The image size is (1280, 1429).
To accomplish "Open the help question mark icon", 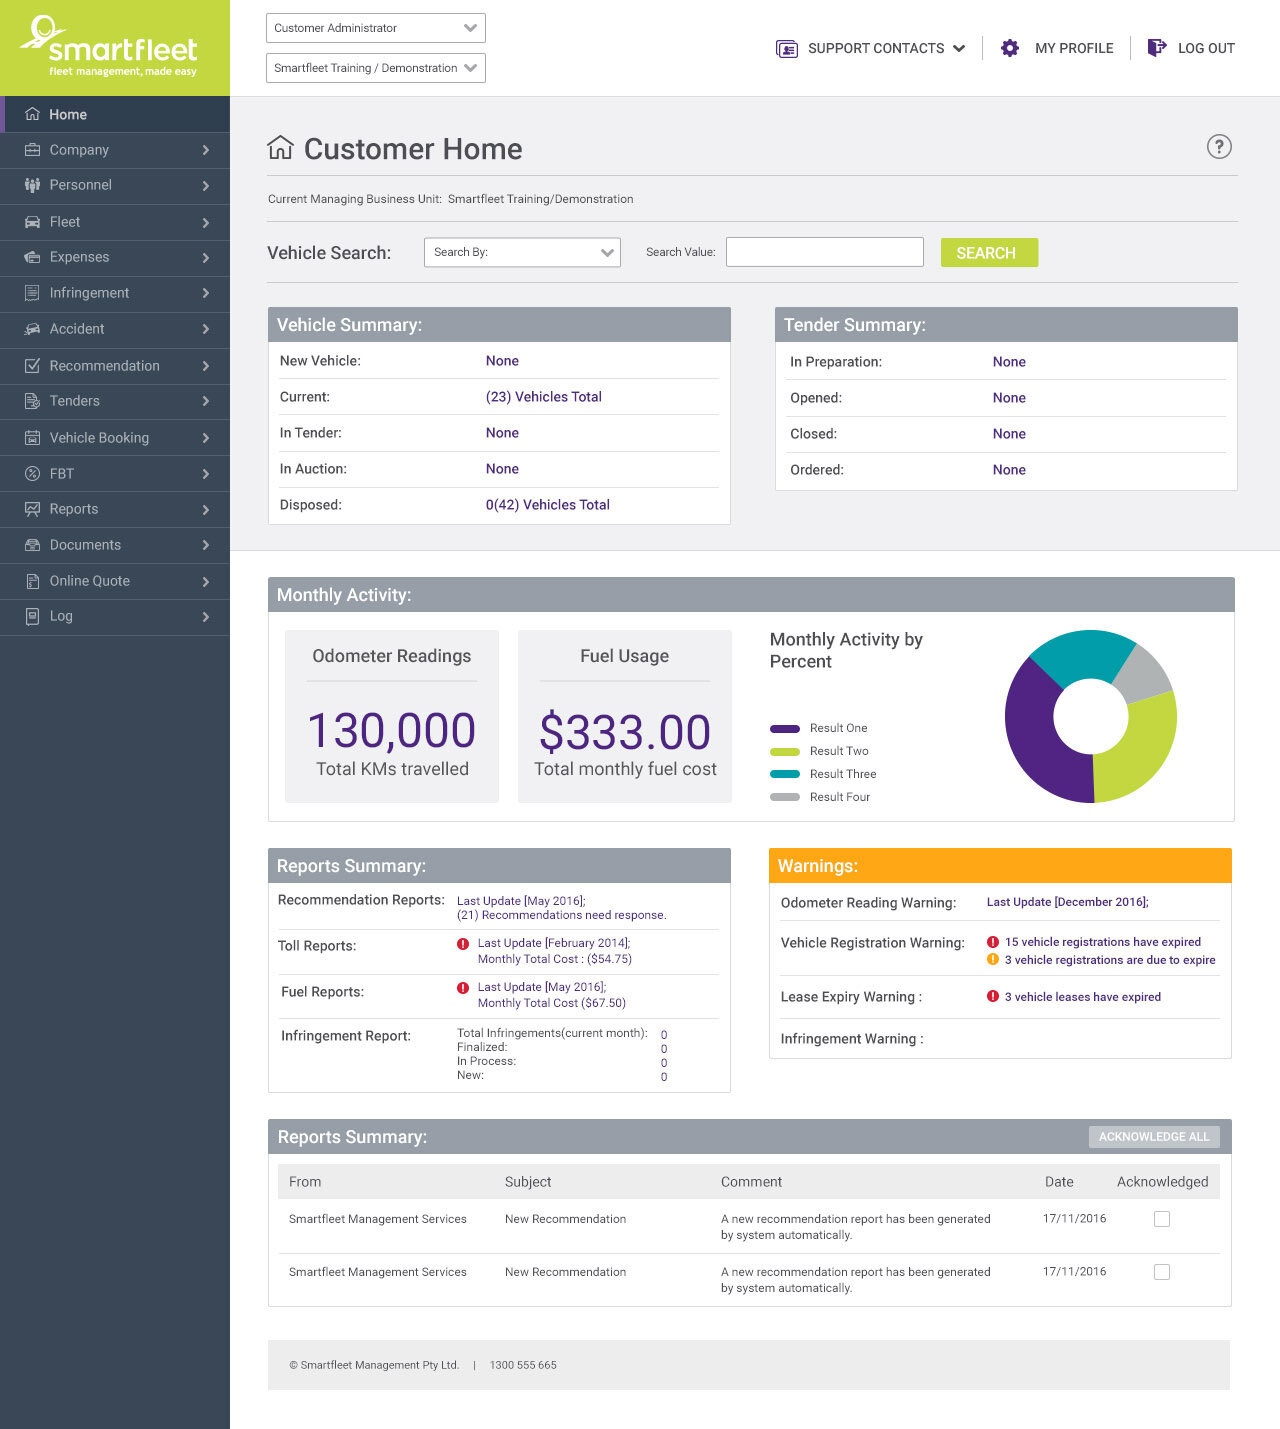I will [1220, 147].
